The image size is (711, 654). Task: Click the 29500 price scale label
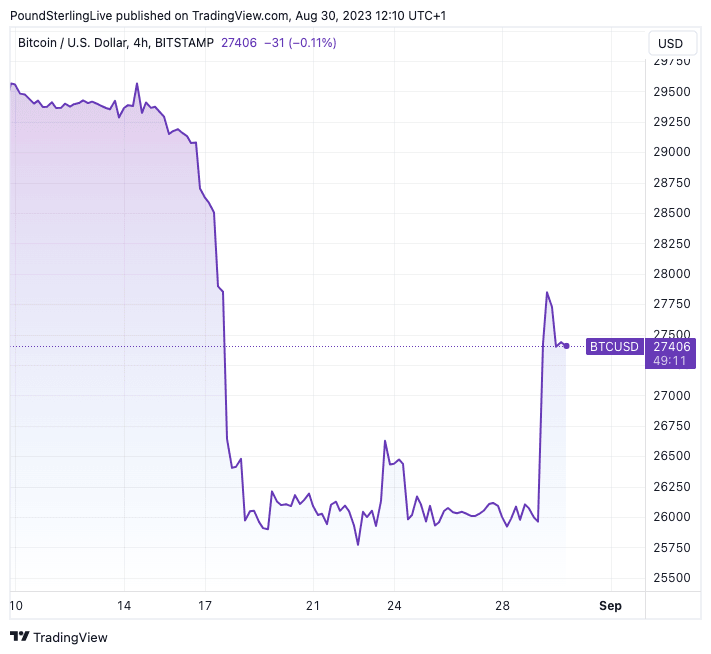[671, 92]
